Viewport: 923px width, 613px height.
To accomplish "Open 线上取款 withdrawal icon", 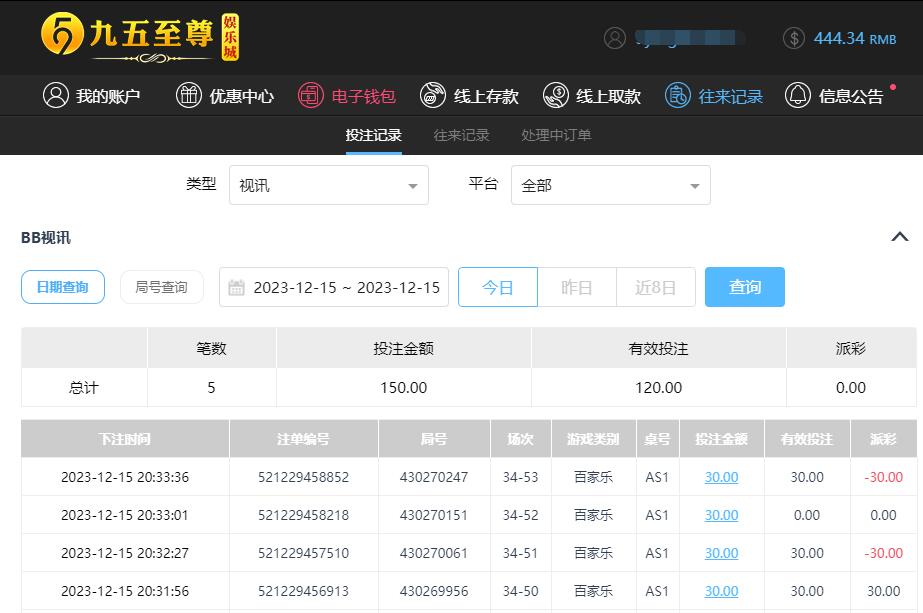I will click(555, 96).
